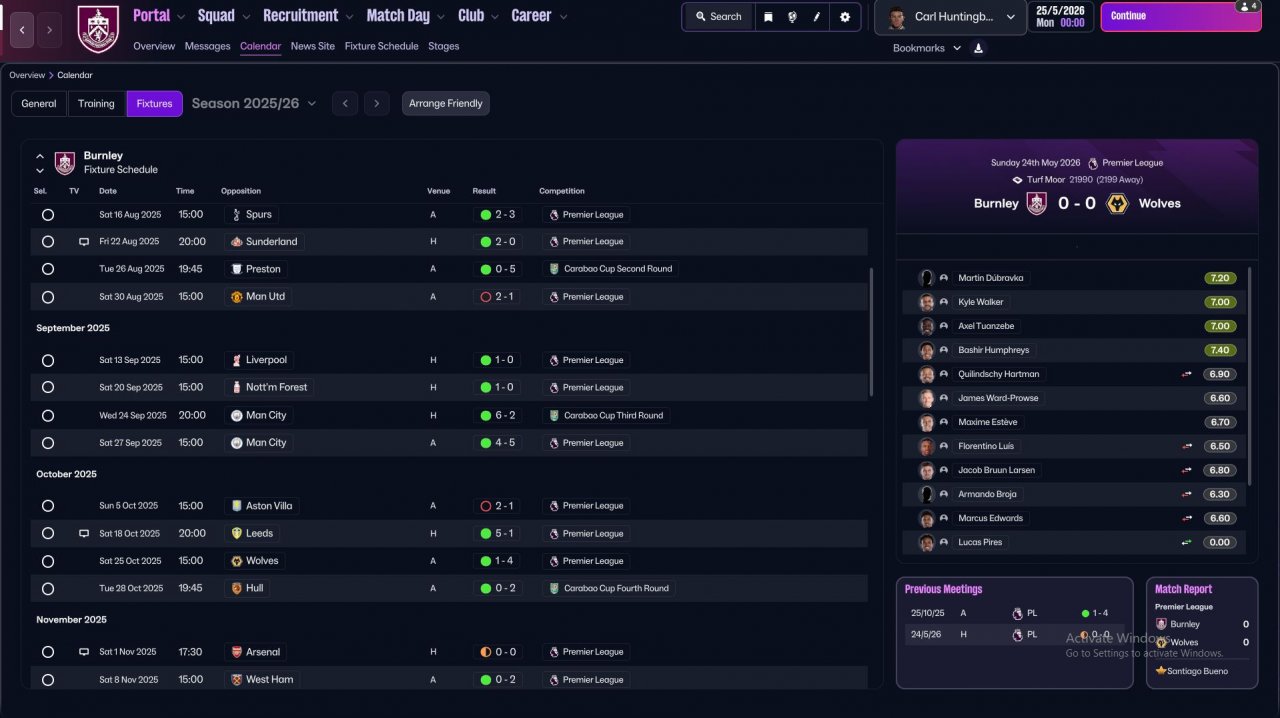Open the Search box
This screenshot has height=718, width=1280.
pos(718,17)
